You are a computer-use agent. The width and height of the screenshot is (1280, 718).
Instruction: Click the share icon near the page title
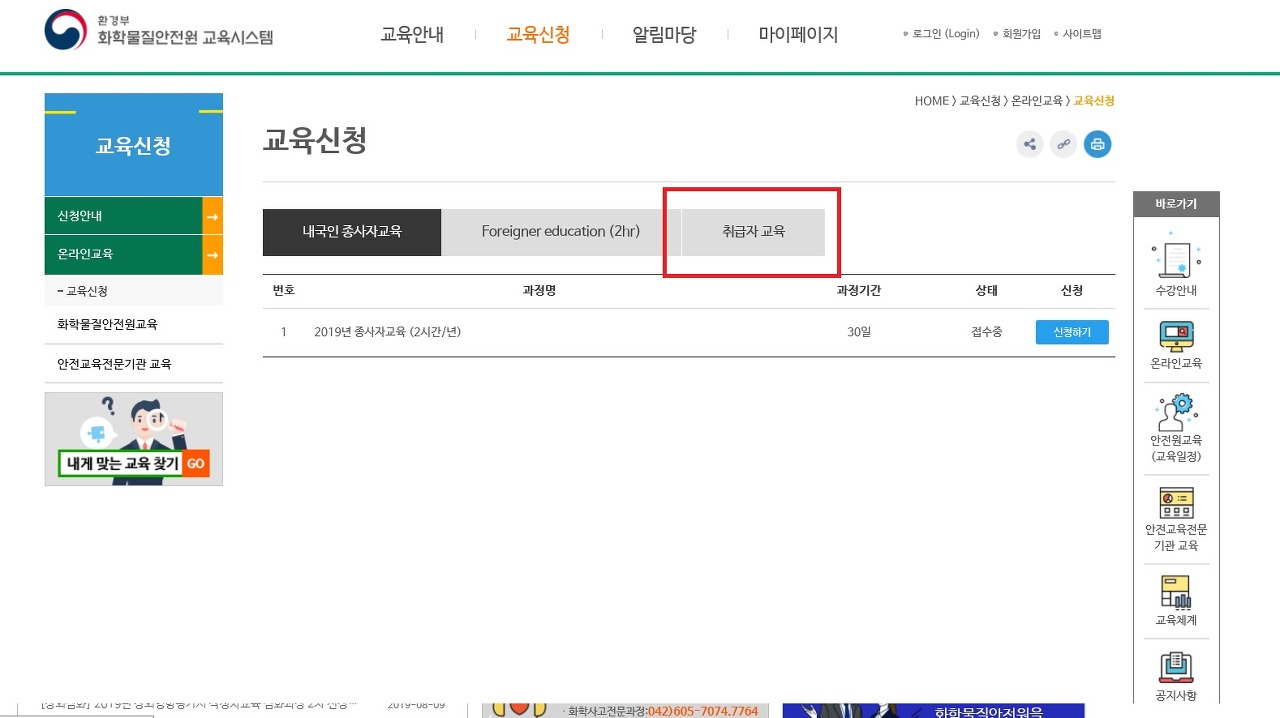tap(1029, 144)
